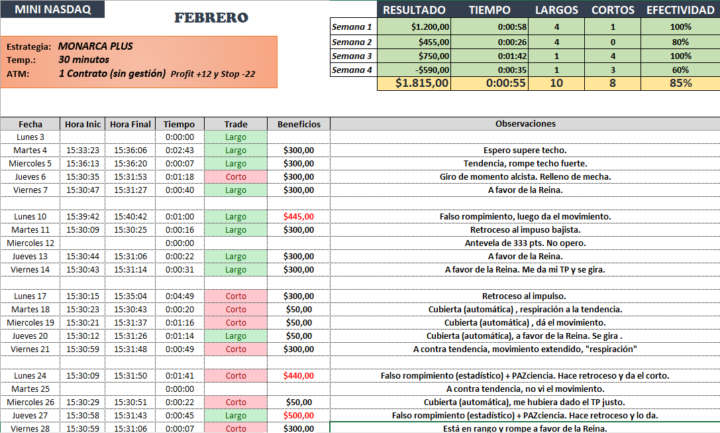The width and height of the screenshot is (720, 433).
Task: Select Jueves 13 duration 0:00:22
Action: [x=180, y=257]
